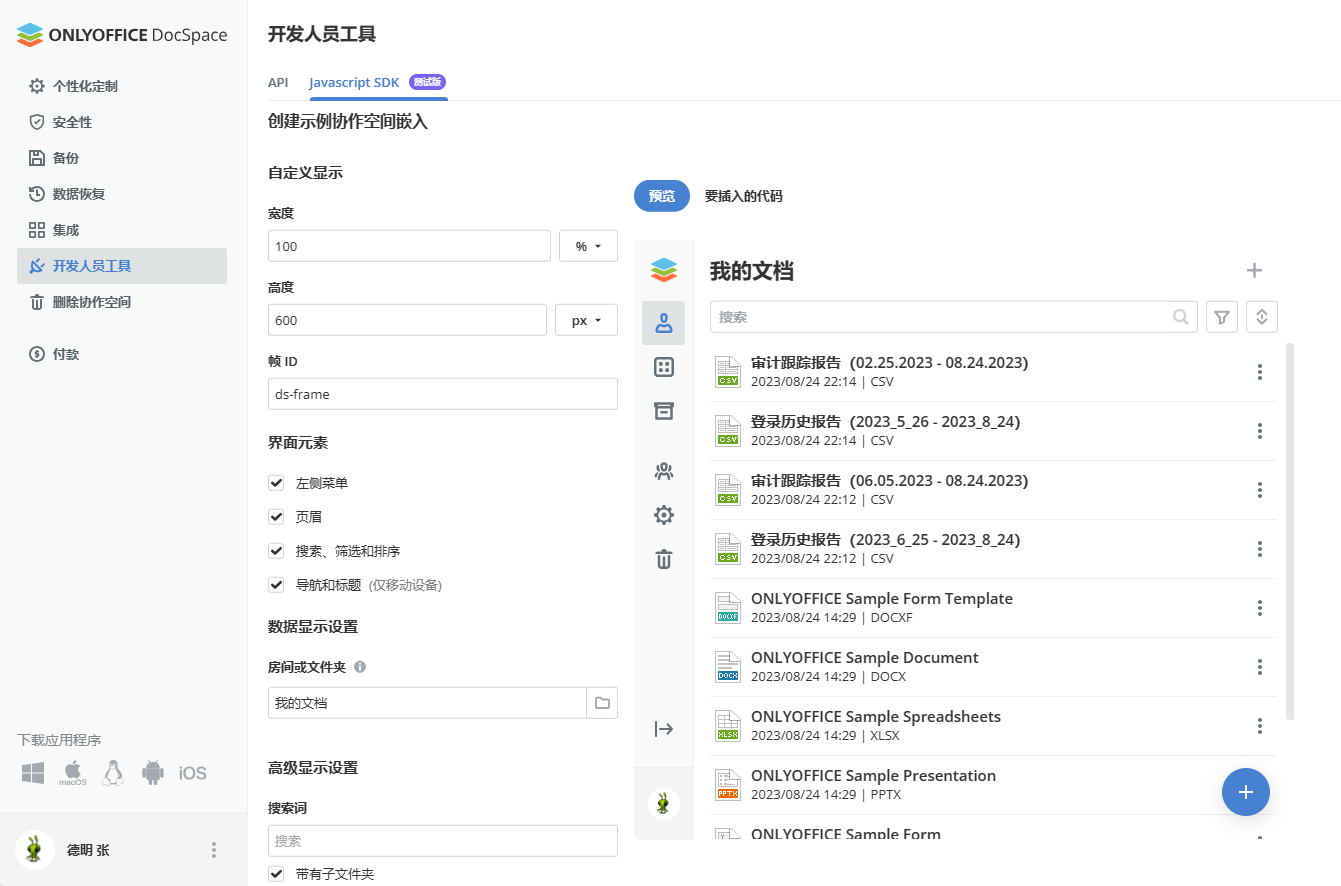The image size is (1341, 886).
Task: Show the 要插入的代码 tab
Action: click(x=743, y=196)
